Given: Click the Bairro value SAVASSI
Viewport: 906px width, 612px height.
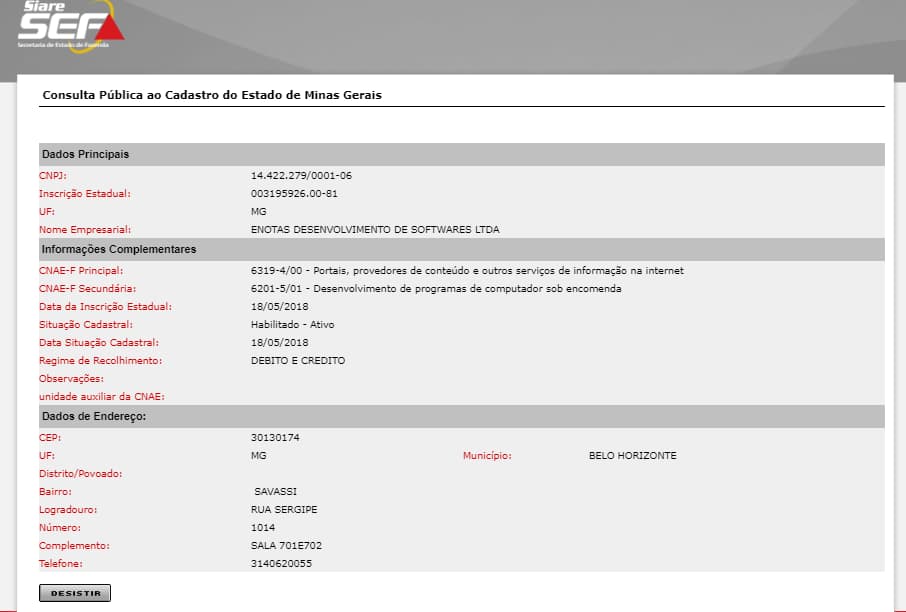Looking at the screenshot, I should [x=276, y=491].
